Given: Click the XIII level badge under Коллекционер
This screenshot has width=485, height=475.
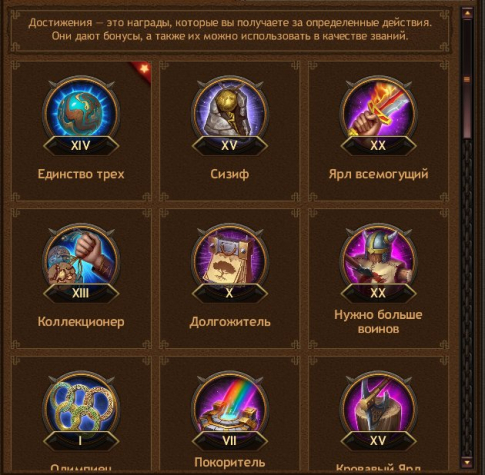Looking at the screenshot, I should click(81, 293).
